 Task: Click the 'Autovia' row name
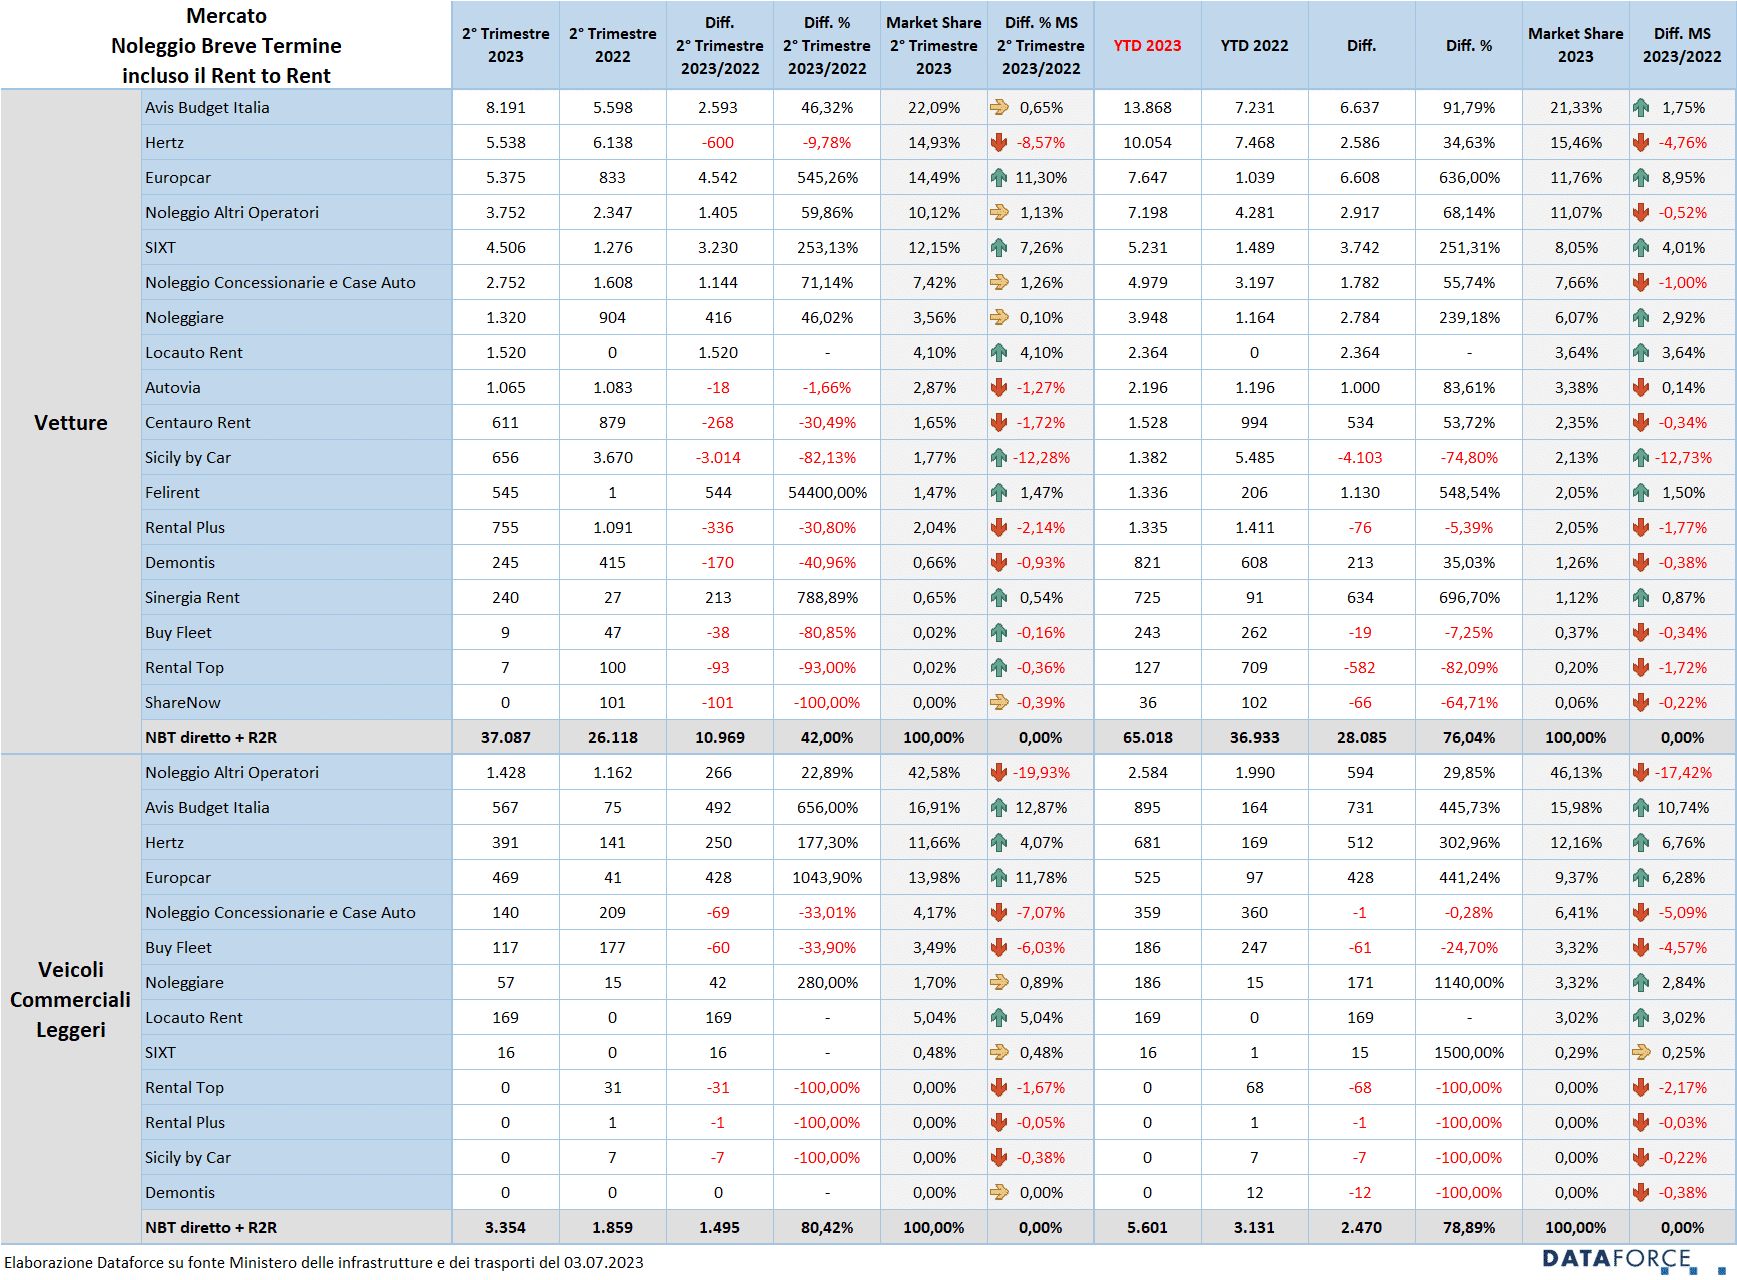click(172, 387)
